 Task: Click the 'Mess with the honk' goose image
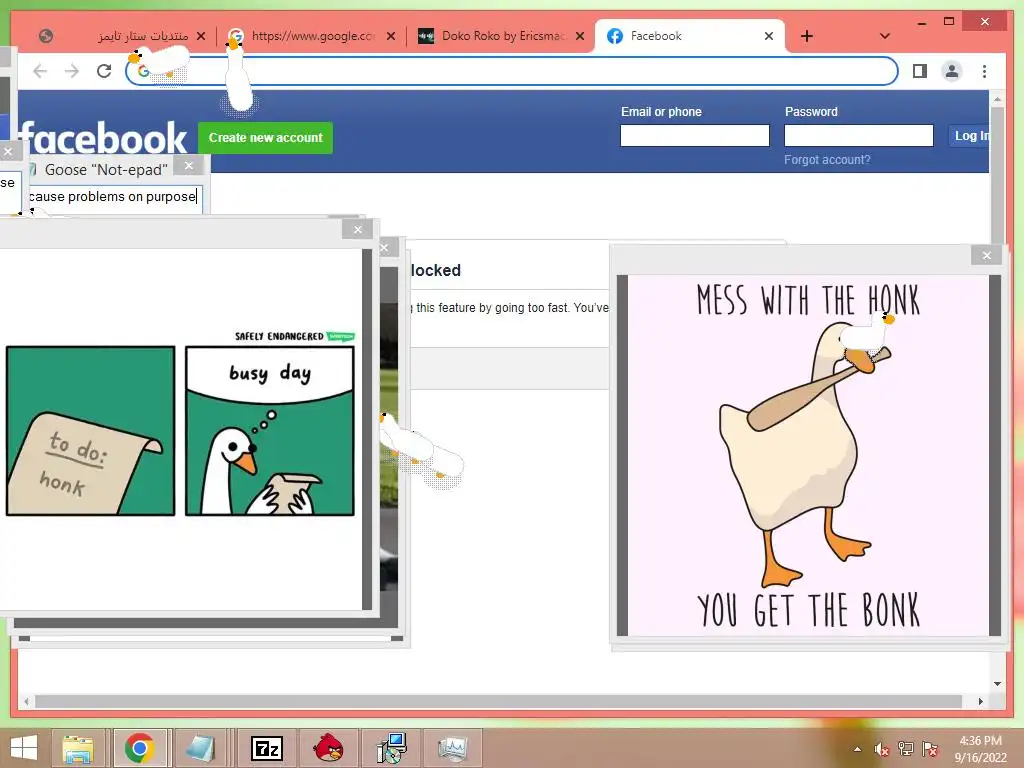tap(808, 455)
